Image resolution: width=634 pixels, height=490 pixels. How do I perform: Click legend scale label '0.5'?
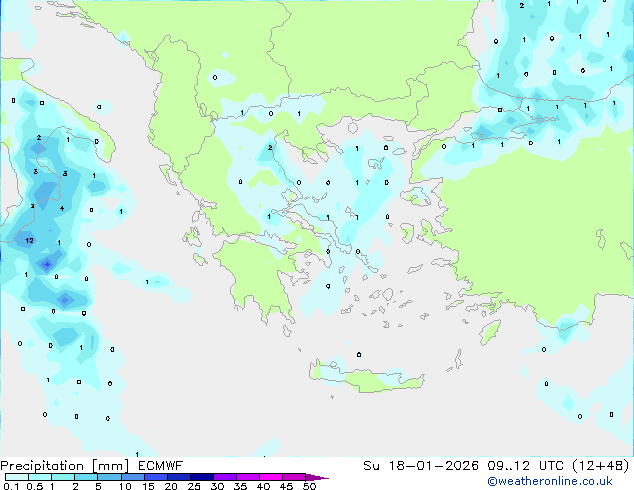click(x=35, y=486)
